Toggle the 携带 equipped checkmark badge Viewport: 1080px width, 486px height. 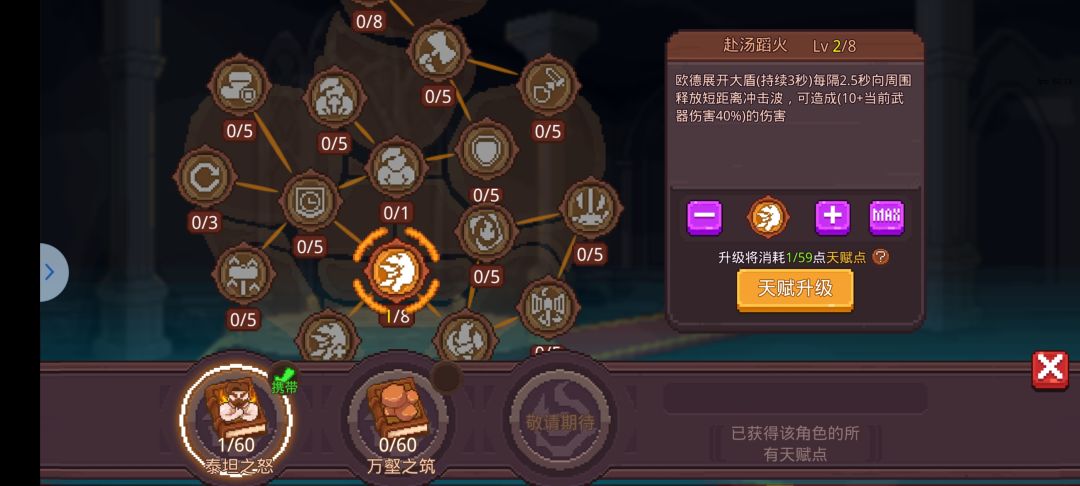(x=284, y=380)
